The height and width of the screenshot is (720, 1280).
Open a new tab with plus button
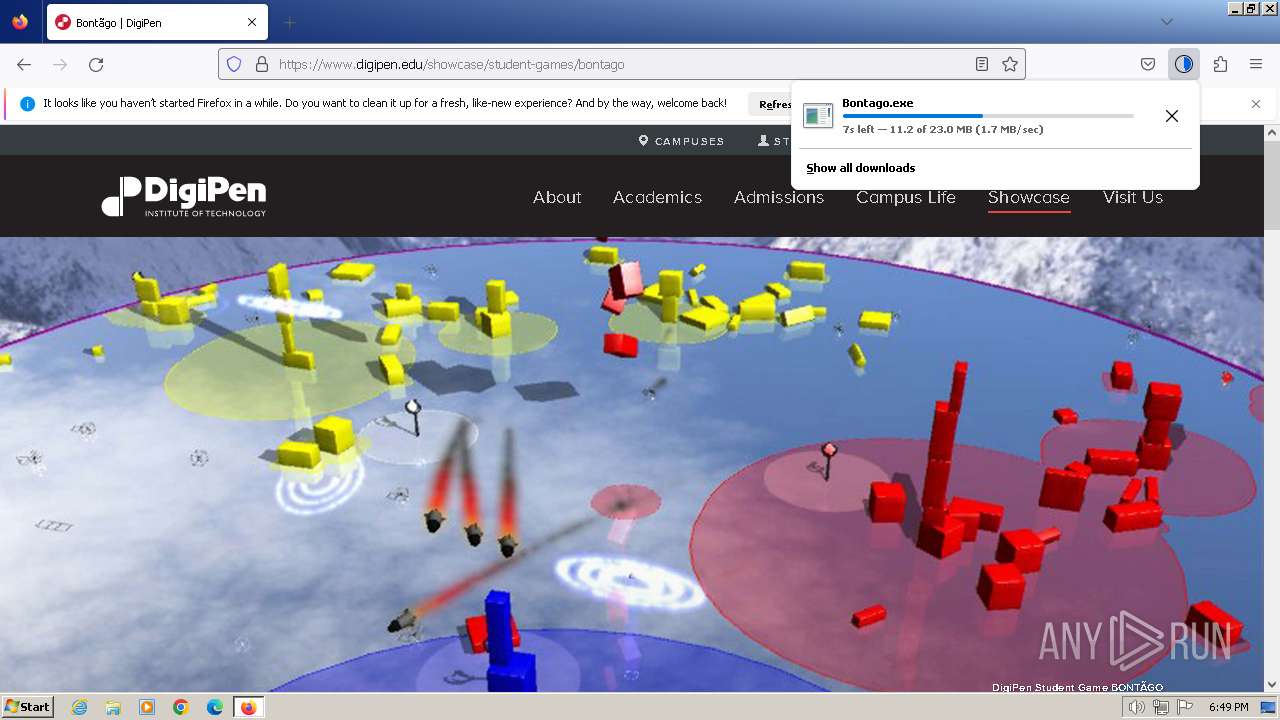[289, 22]
